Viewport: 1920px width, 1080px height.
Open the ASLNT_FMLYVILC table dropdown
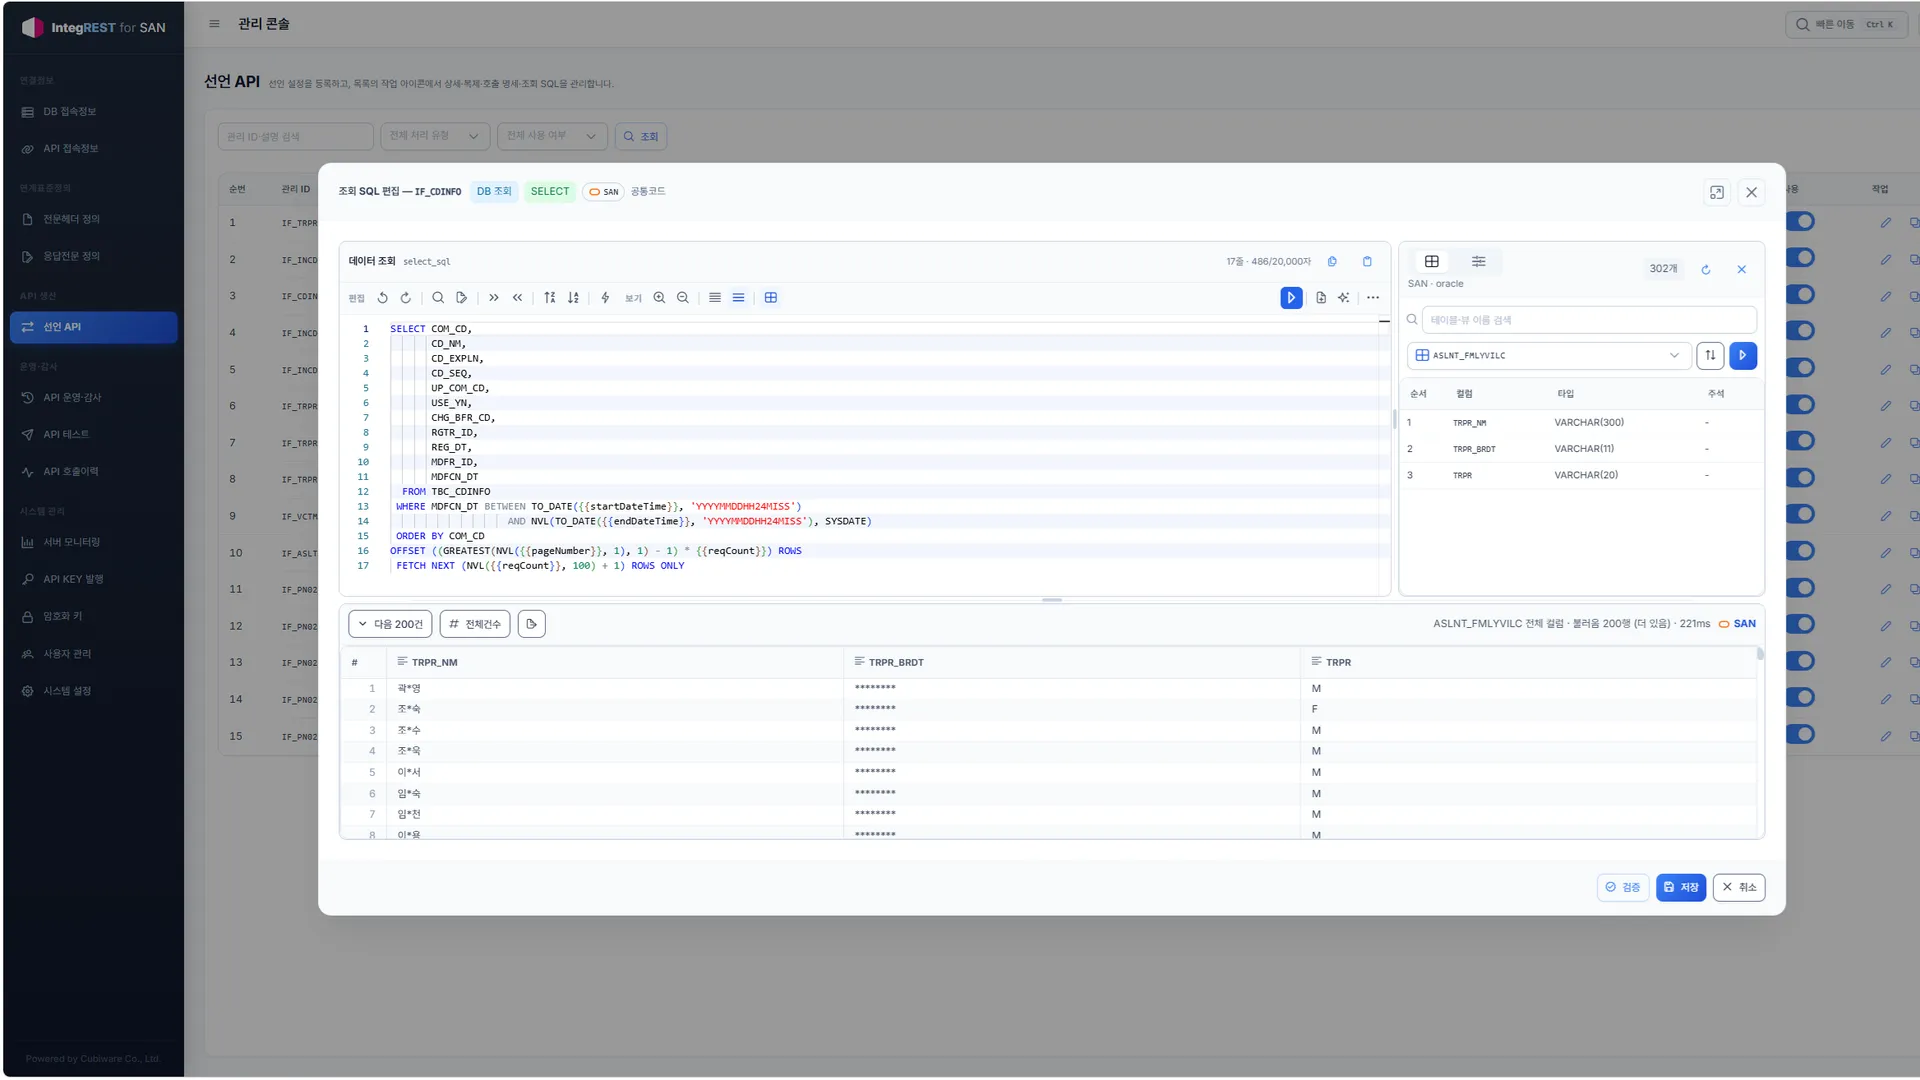click(x=1549, y=356)
